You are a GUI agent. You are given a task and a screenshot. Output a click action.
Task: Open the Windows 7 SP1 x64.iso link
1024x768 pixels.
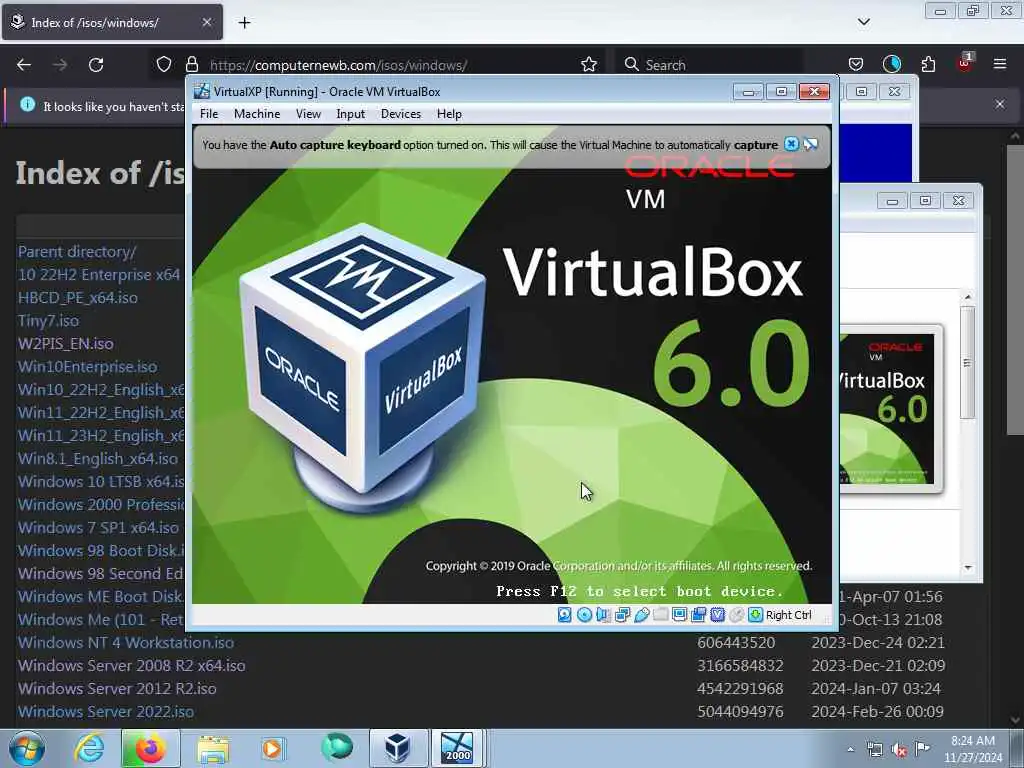98,528
